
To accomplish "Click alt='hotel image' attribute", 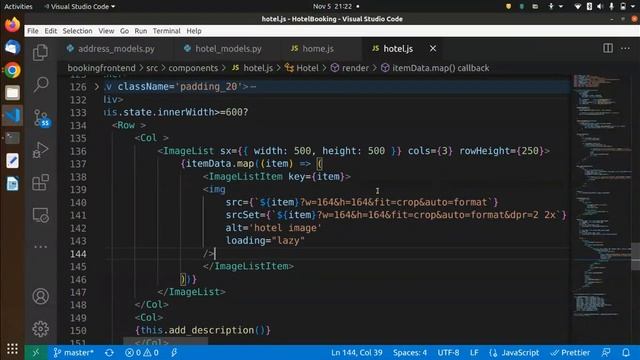I will coord(273,228).
